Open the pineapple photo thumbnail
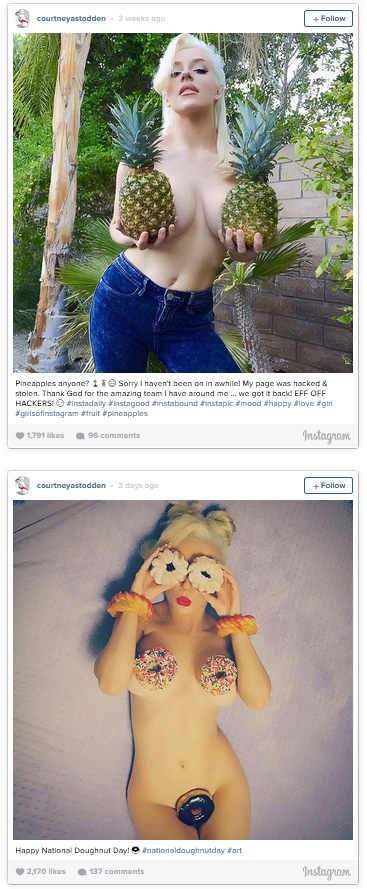This screenshot has height=889, width=367. pos(183,202)
